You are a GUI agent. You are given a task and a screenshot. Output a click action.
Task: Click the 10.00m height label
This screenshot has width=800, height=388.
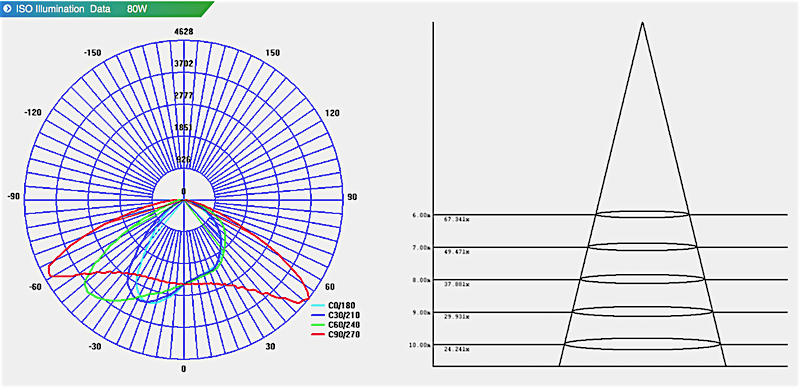pos(420,345)
